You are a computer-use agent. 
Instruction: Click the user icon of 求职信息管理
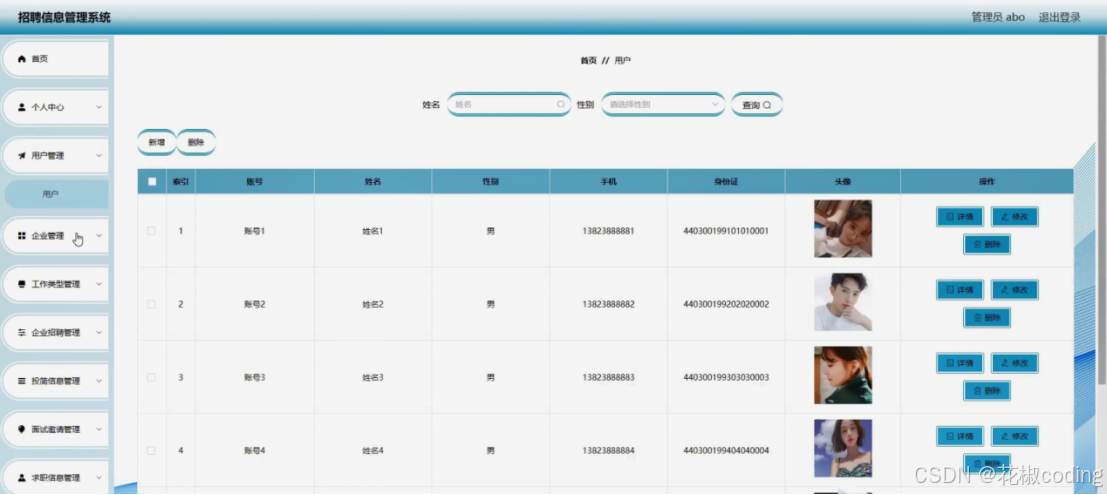pos(22,477)
